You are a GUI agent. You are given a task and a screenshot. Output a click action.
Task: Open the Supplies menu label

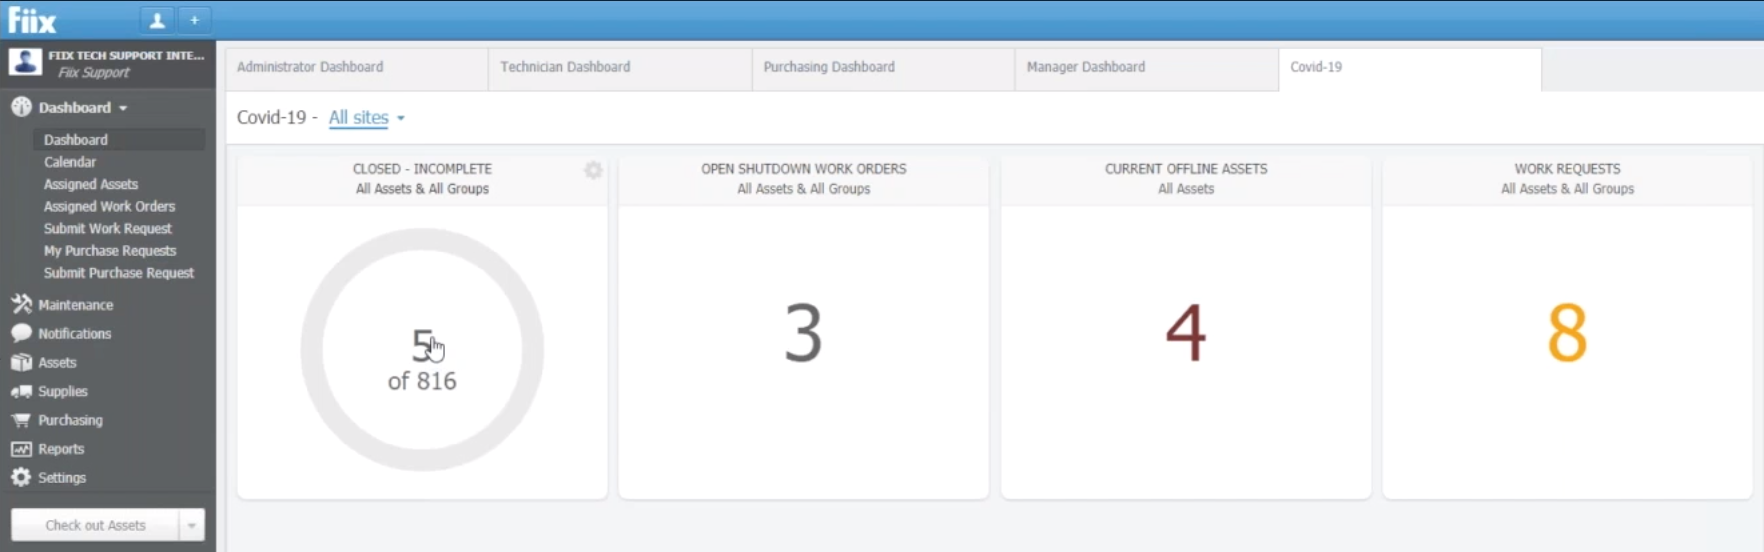pos(63,391)
